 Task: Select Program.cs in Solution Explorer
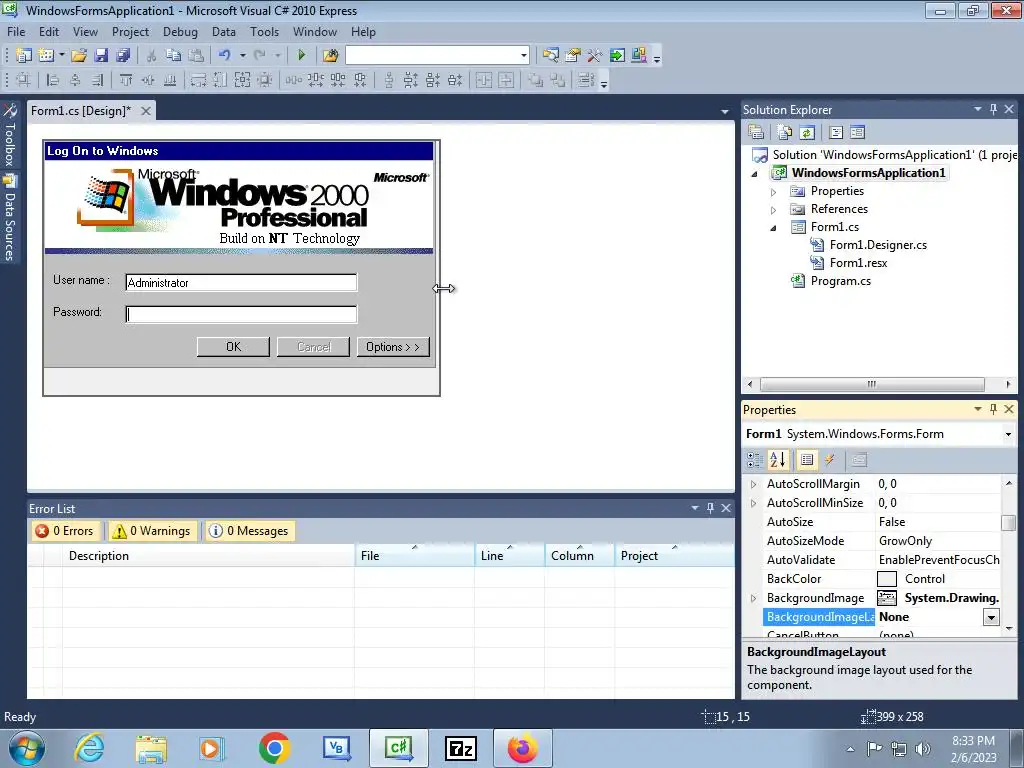point(840,281)
